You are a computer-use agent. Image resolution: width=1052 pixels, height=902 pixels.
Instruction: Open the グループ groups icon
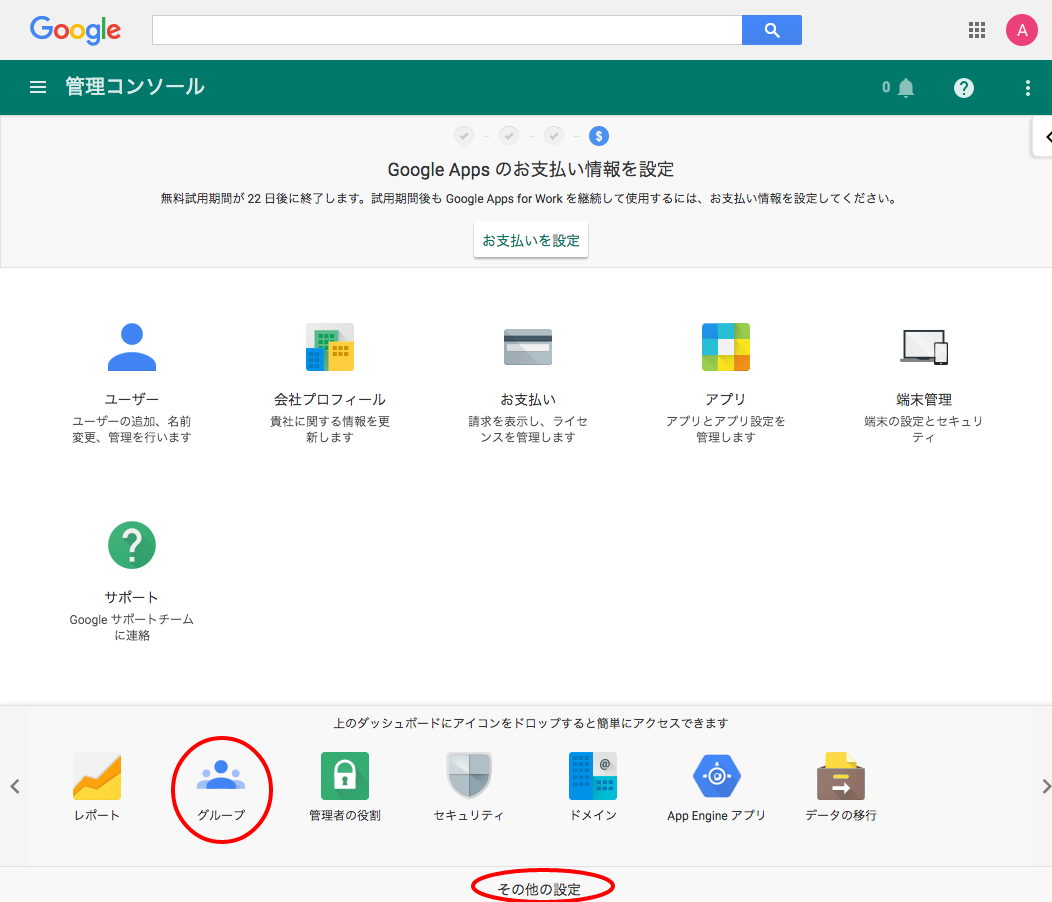pyautogui.click(x=221, y=776)
